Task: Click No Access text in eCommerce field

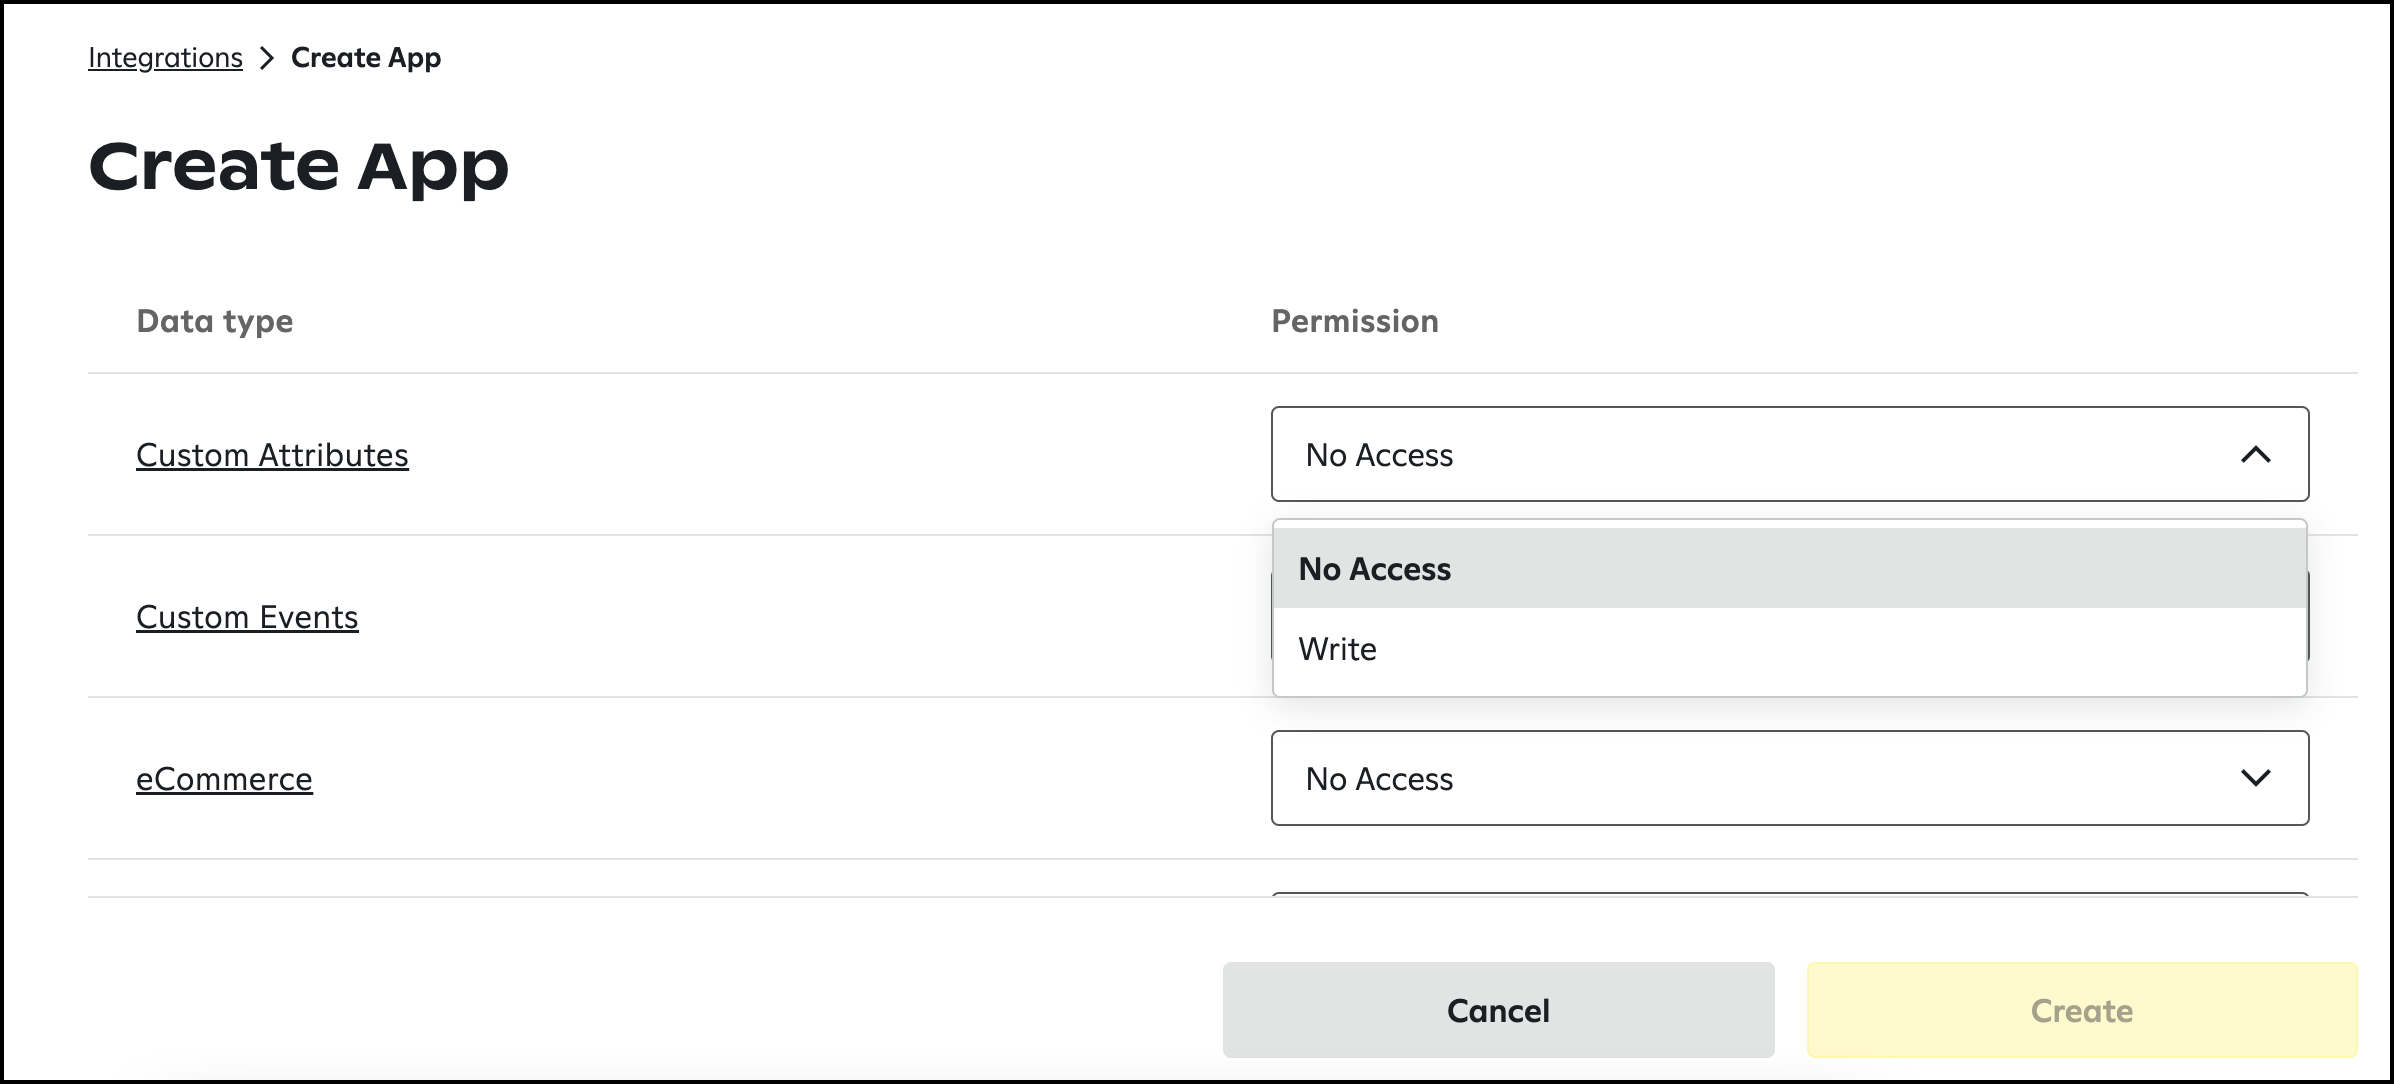Action: [x=1379, y=779]
